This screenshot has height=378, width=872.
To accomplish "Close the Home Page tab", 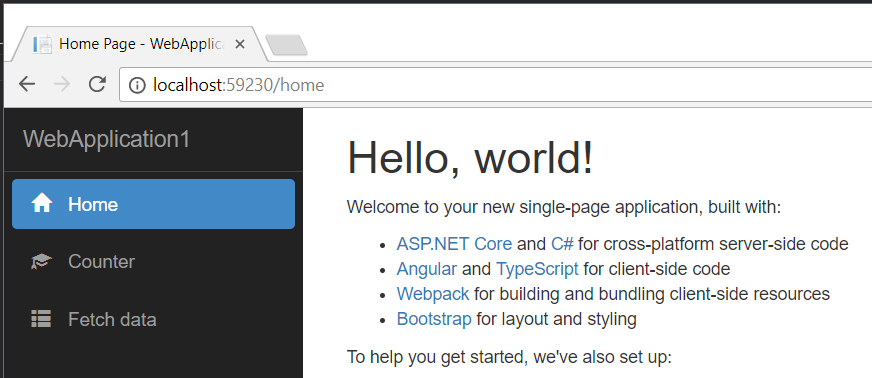I will [240, 44].
